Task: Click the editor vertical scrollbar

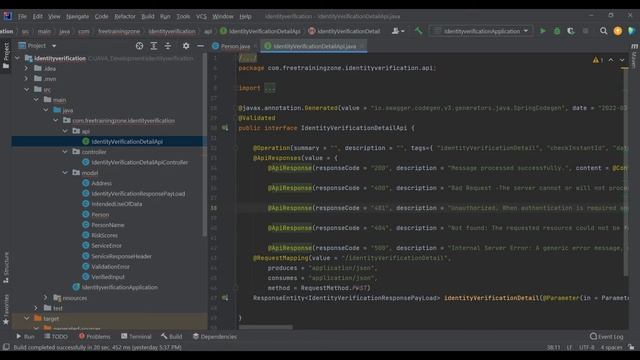Action: pos(625,171)
